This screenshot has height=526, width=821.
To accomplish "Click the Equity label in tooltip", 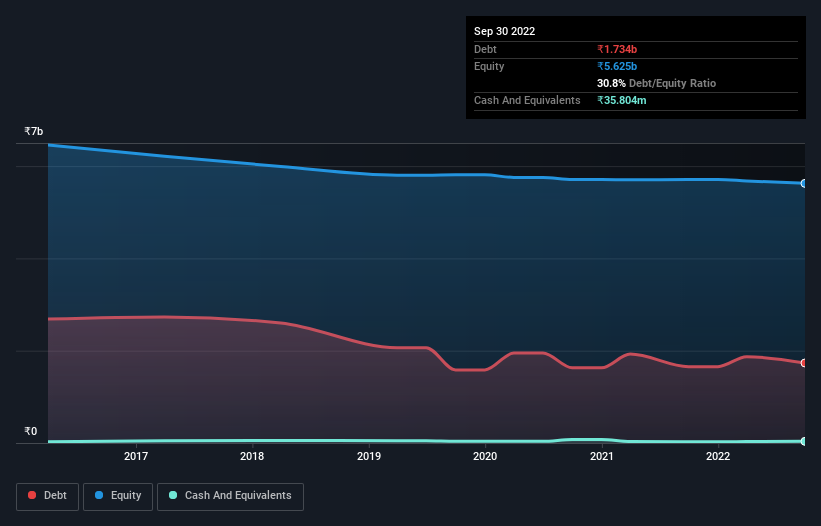I will (x=489, y=66).
